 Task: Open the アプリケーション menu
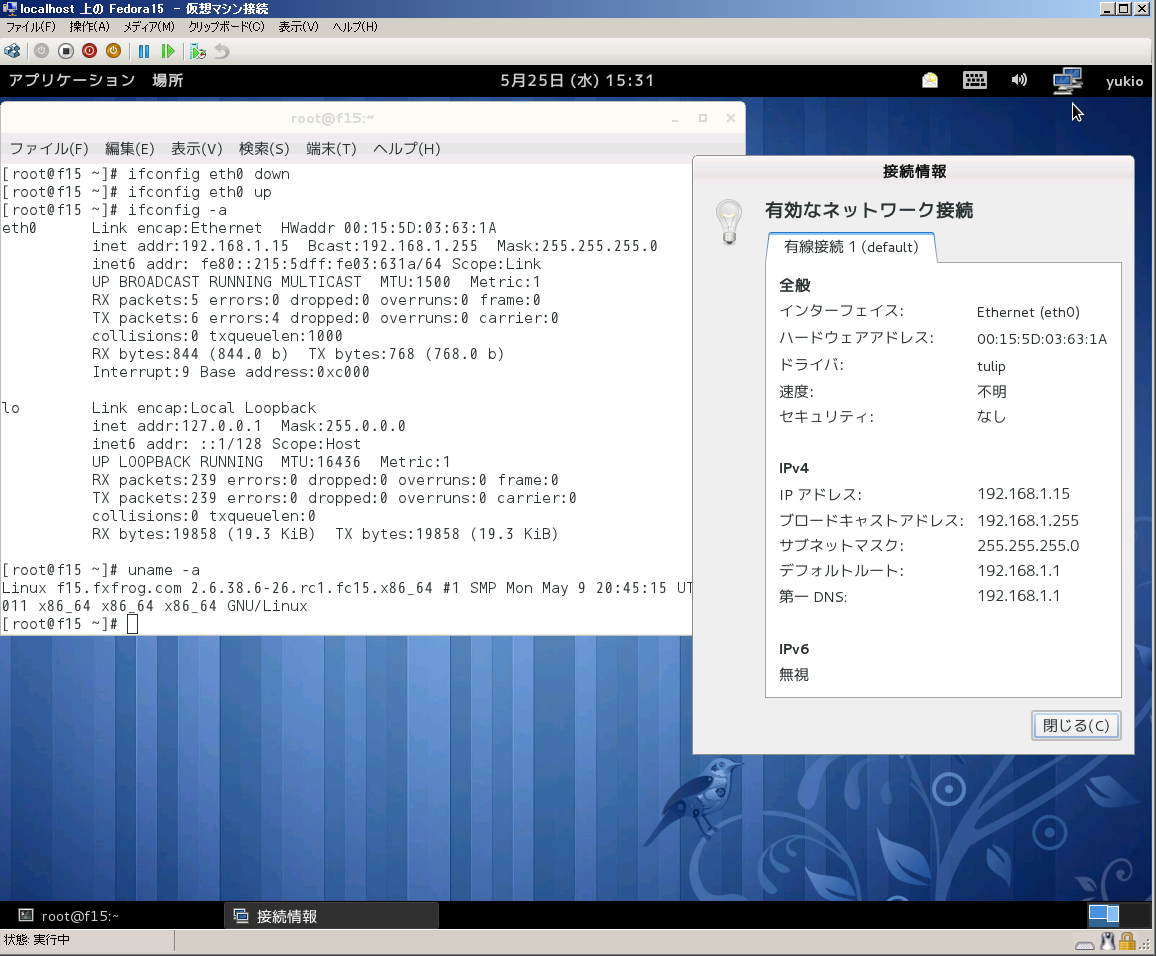(x=72, y=81)
